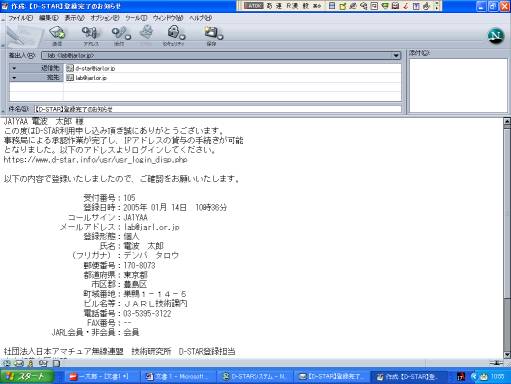The image size is (511, 384).
Task: Open Navigator from status bar component icon
Action: pos(7,363)
